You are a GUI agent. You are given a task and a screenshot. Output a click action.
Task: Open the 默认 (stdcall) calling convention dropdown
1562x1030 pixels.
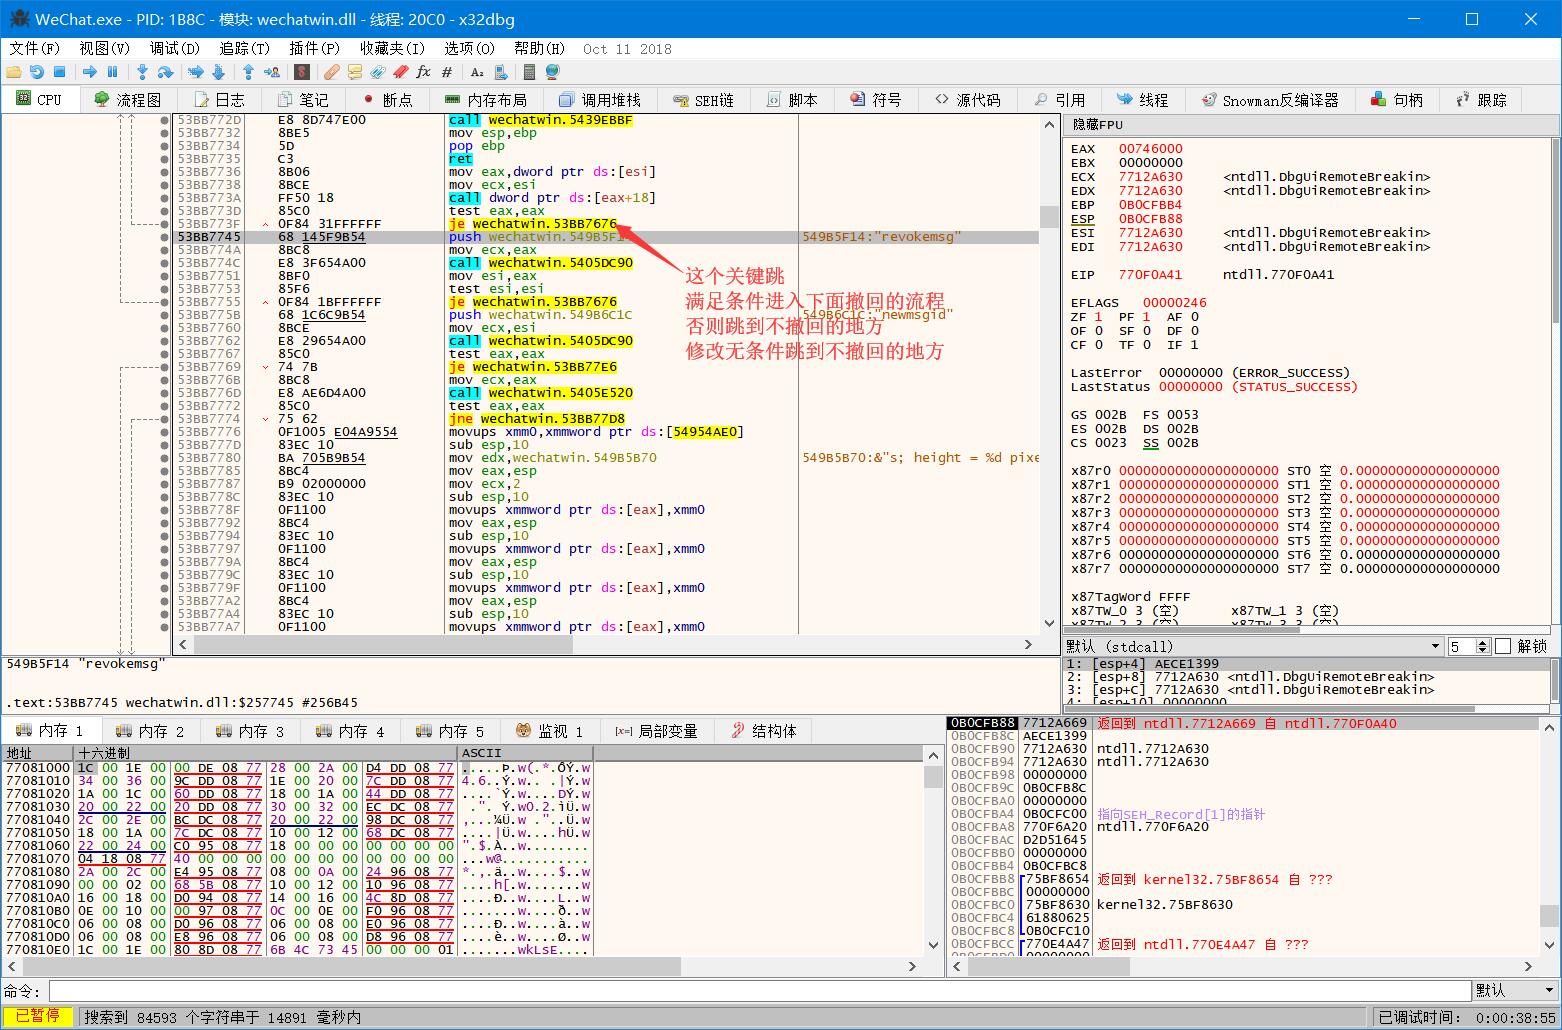click(1254, 646)
